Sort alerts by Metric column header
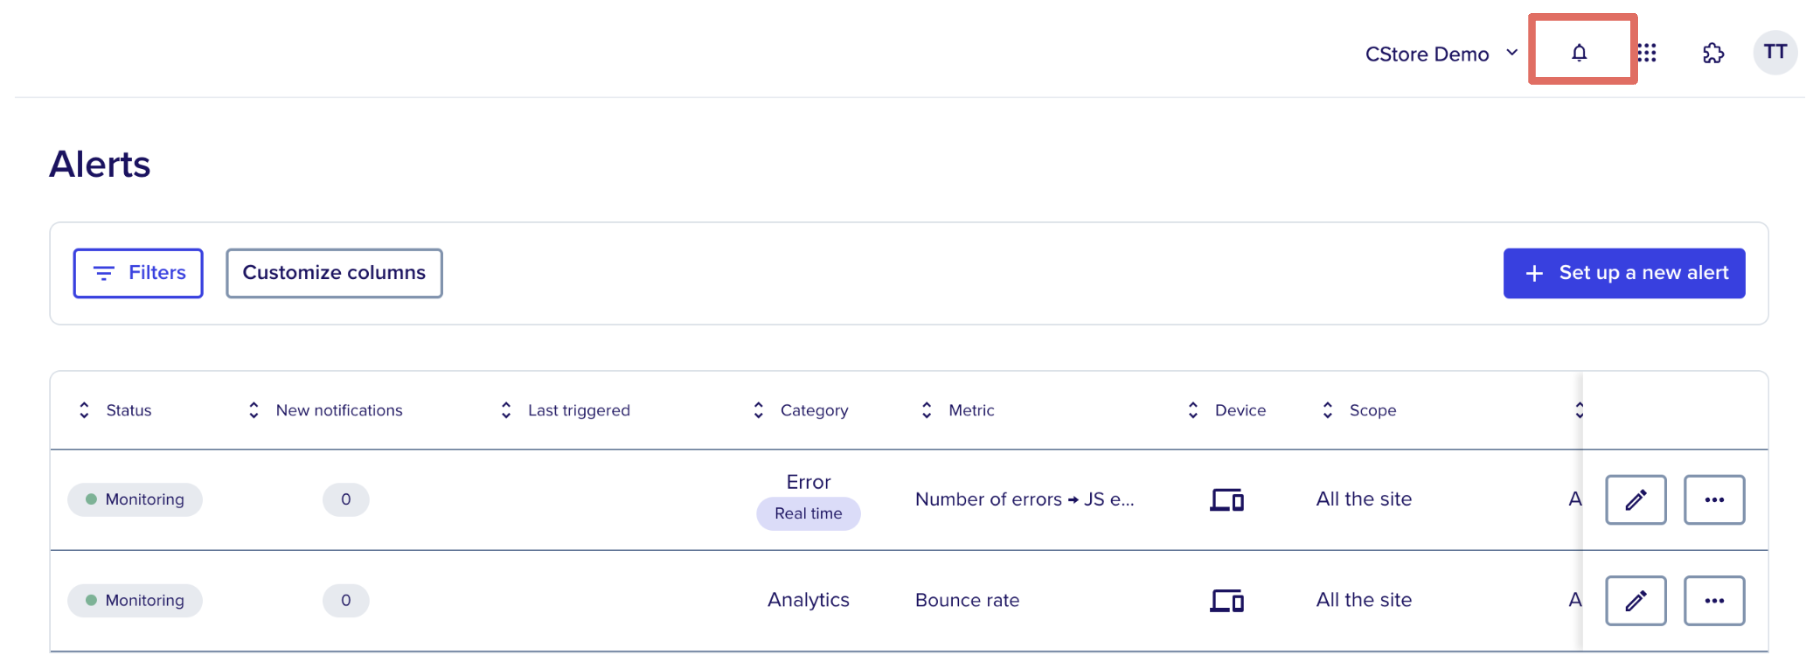Screen dimensions: 1816x664 (957, 410)
